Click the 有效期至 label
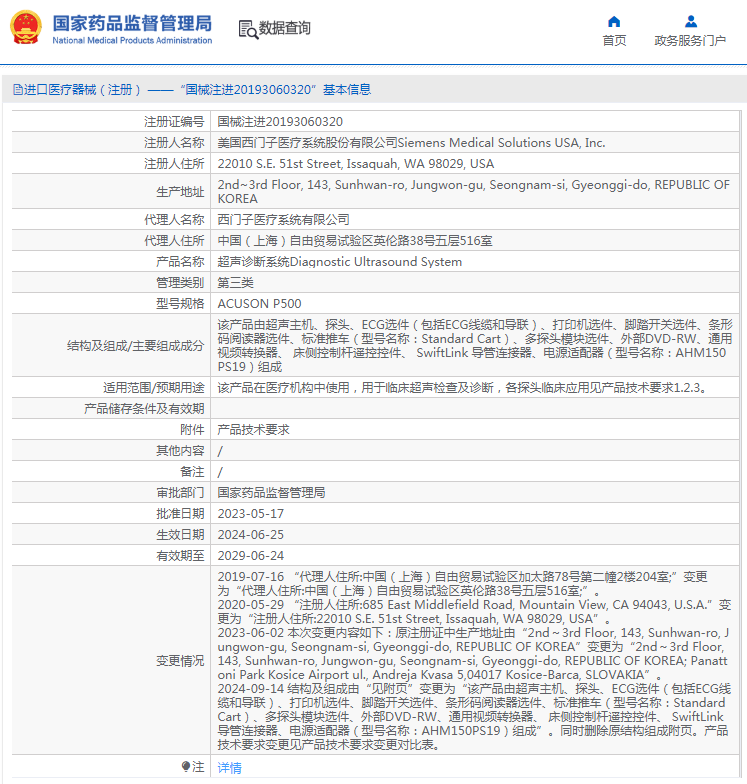The image size is (747, 784). tap(180, 556)
